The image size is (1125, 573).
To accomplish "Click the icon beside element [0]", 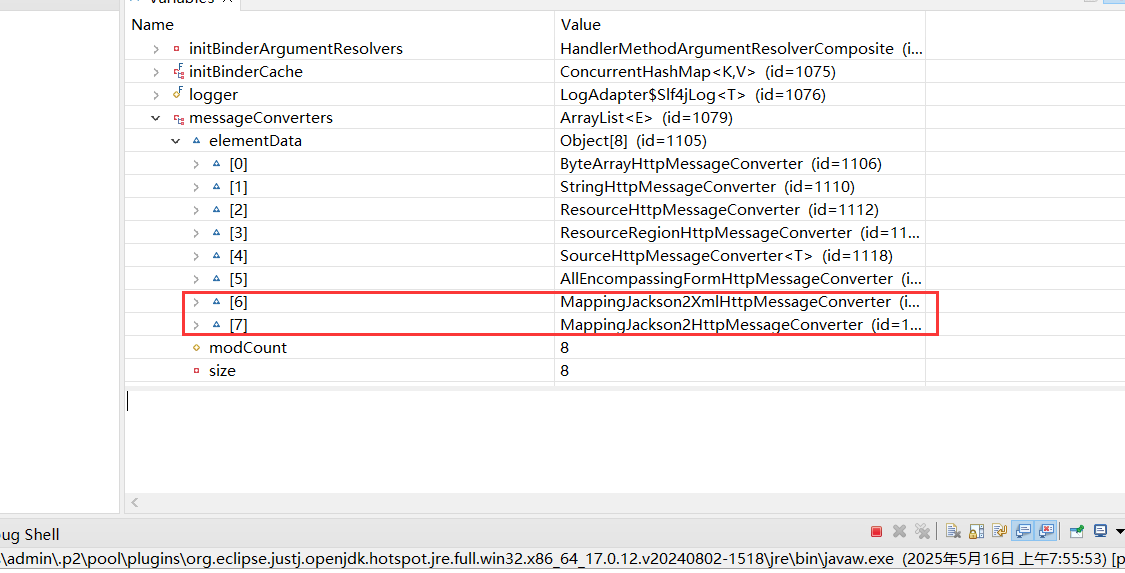I will [217, 164].
